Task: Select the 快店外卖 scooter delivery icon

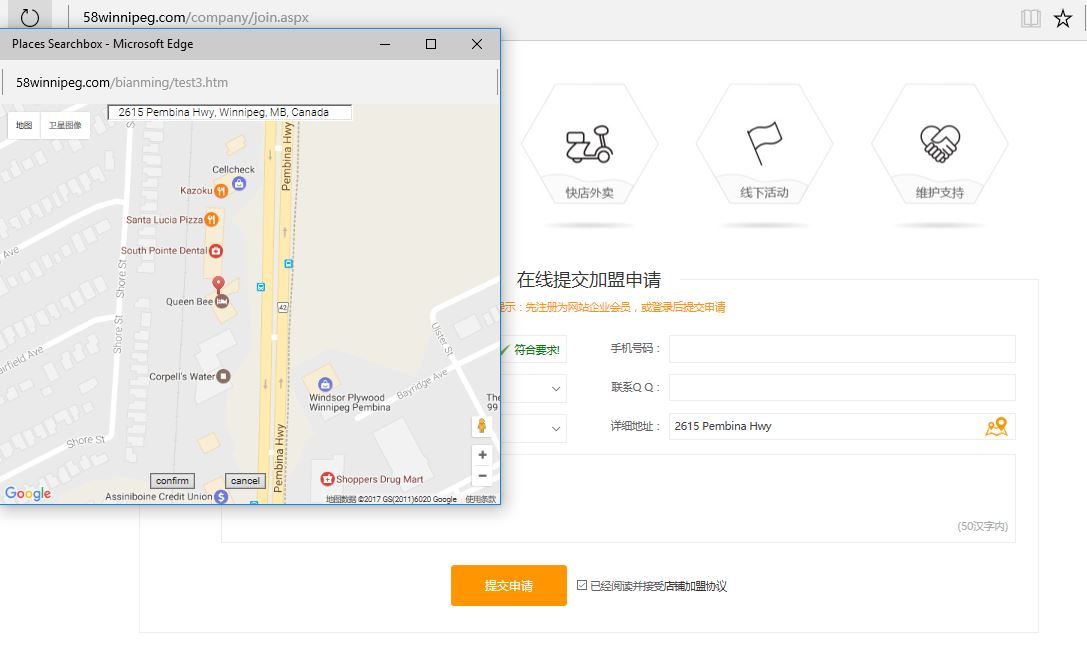Action: [x=589, y=144]
